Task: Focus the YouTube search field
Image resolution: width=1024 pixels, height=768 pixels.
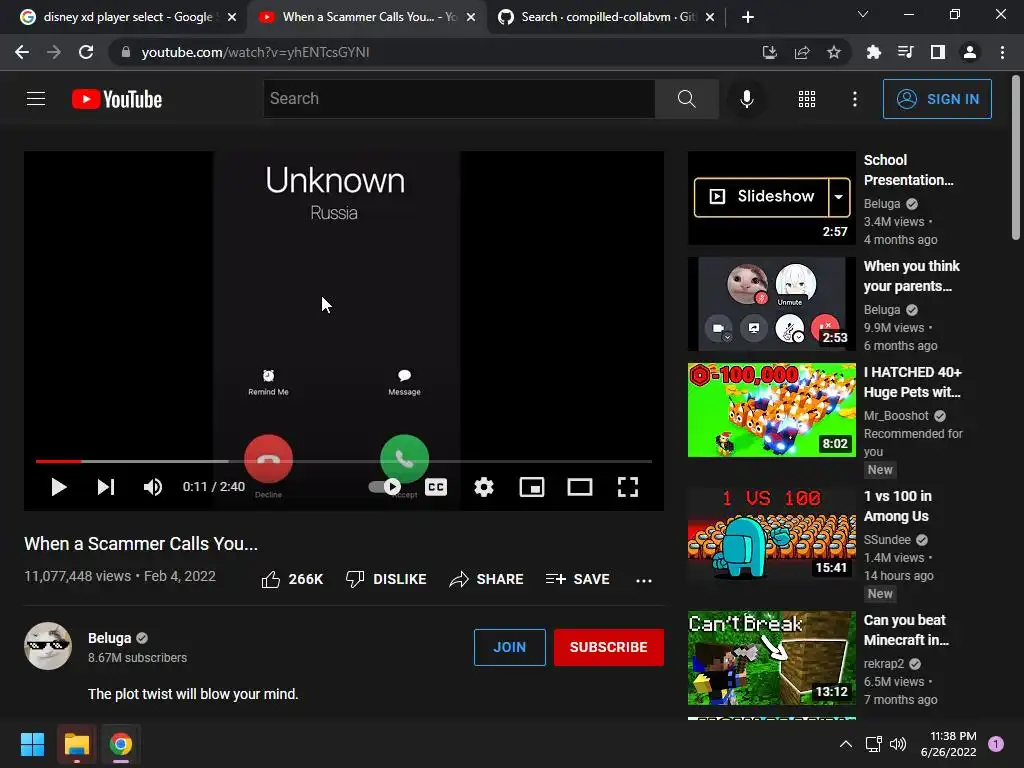Action: tap(459, 99)
